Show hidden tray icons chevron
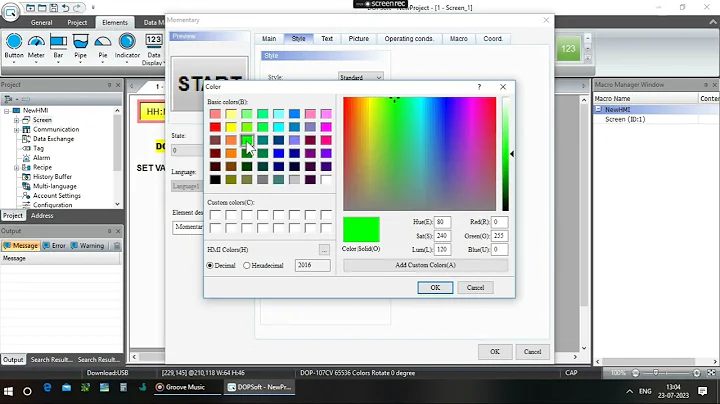720x404 pixels. pos(630,391)
